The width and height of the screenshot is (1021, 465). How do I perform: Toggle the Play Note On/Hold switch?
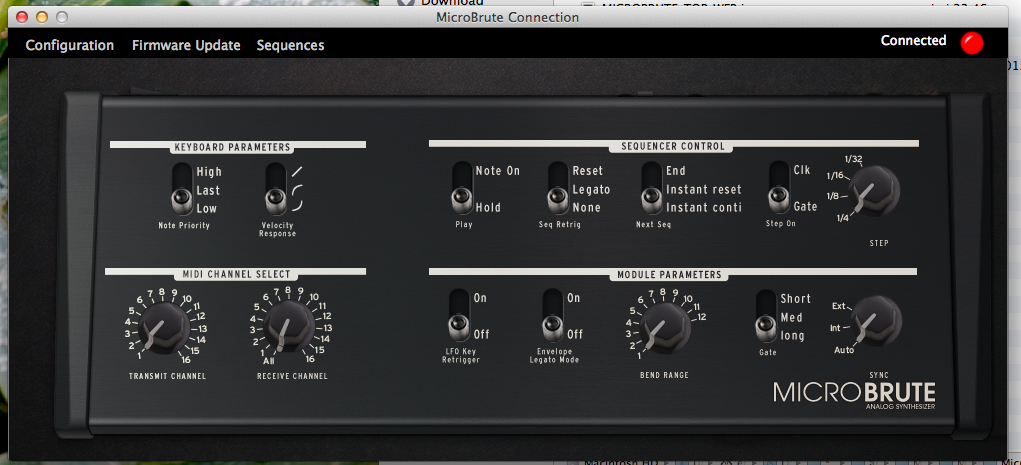(462, 188)
